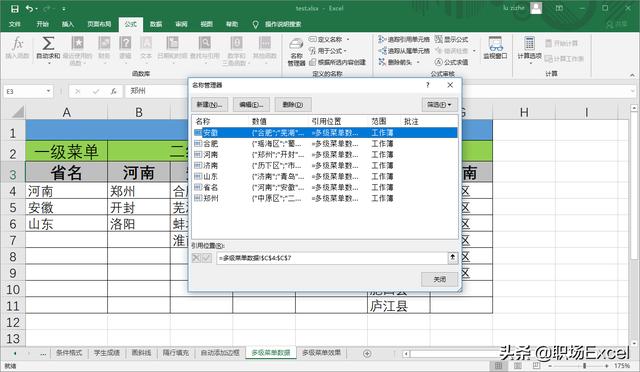Click Calculate Now (开始计算)
This screenshot has height=372, width=640.
[562, 43]
